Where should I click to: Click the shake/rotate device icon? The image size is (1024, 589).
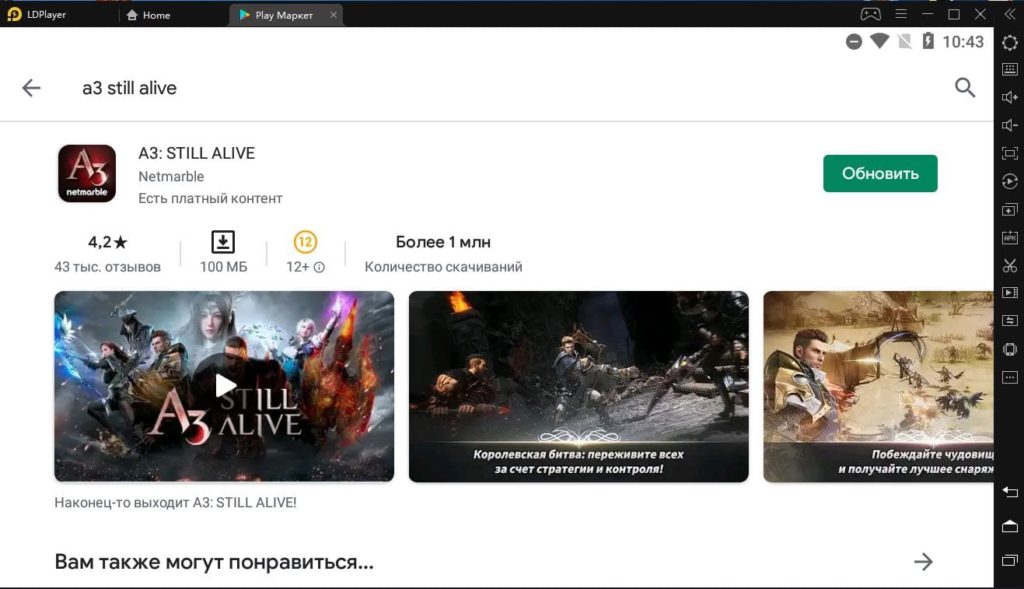(1010, 349)
